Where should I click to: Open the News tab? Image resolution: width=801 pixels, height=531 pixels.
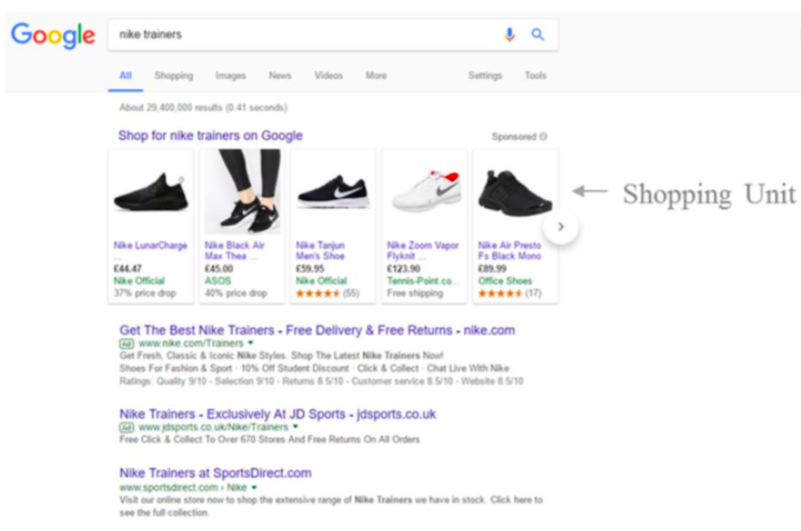280,76
